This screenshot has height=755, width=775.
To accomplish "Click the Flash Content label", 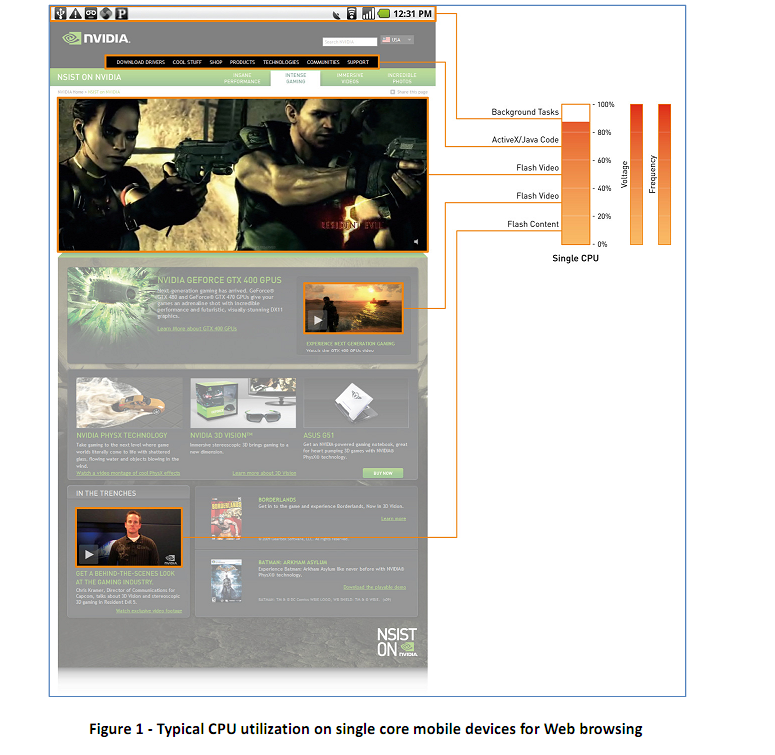I will 533,224.
